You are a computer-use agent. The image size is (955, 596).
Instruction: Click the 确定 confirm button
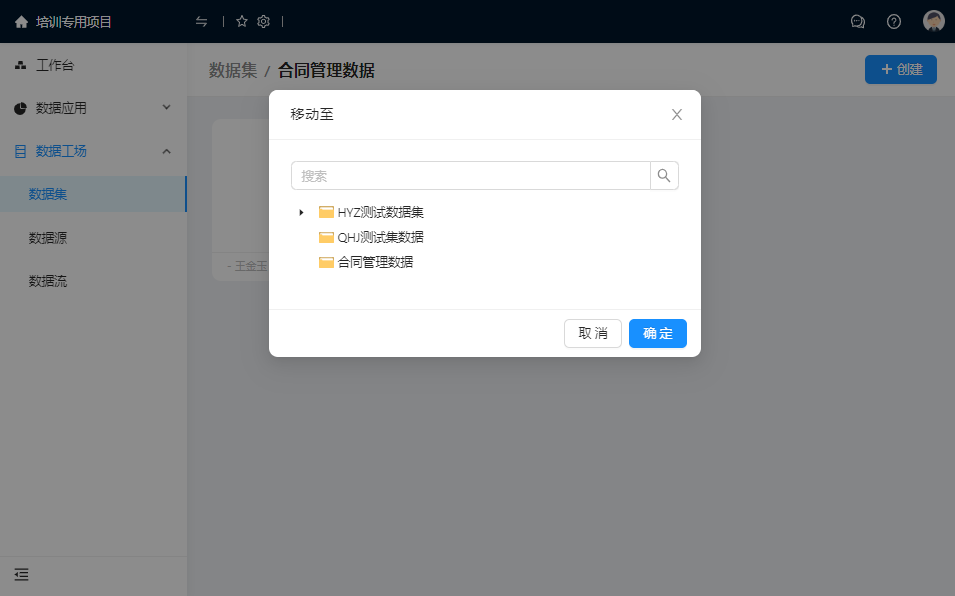pyautogui.click(x=657, y=333)
